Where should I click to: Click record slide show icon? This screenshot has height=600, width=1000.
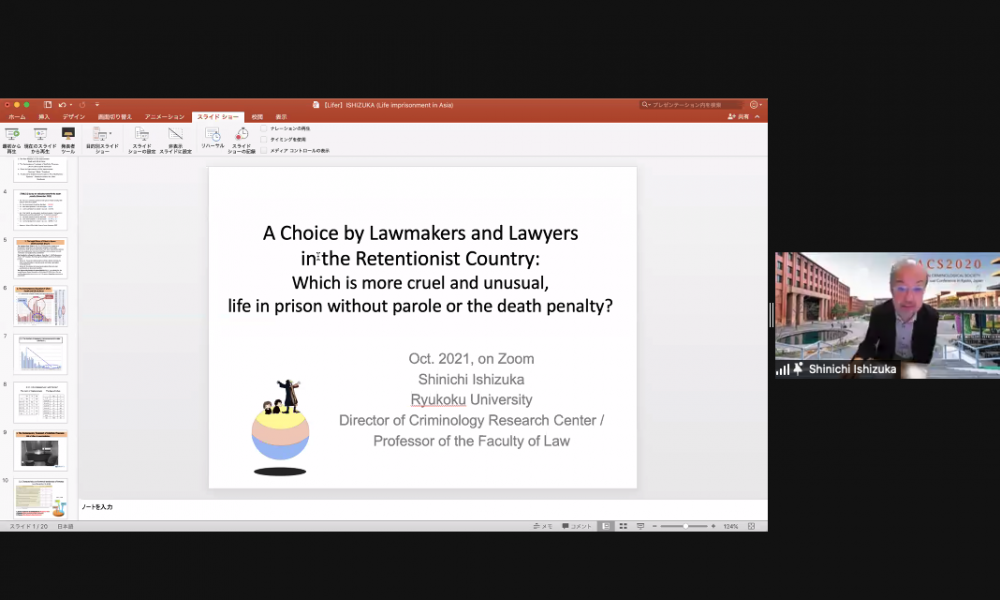pyautogui.click(x=242, y=134)
